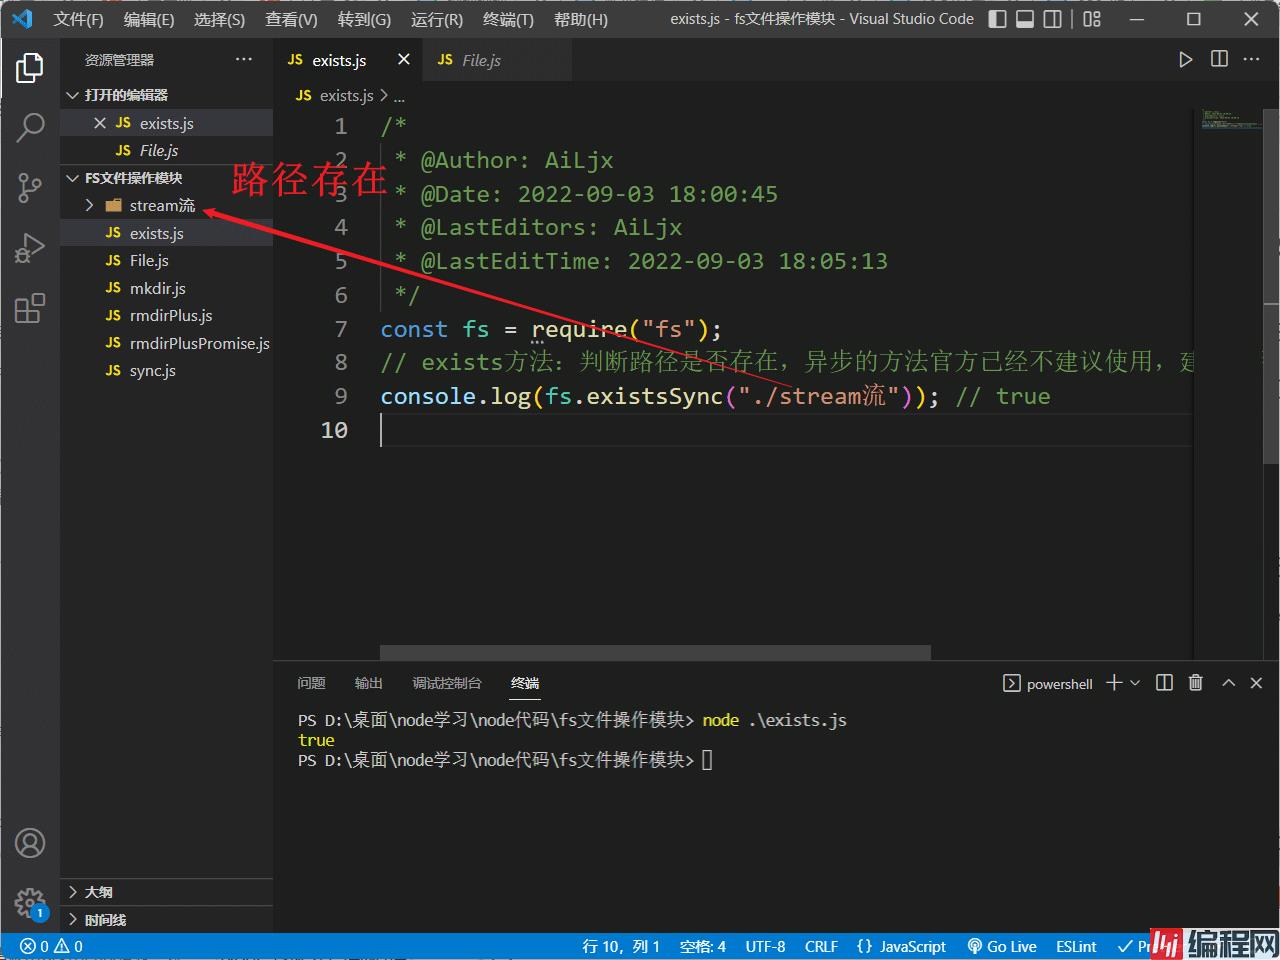Open the Accounts icon in activity bar

[x=30, y=843]
